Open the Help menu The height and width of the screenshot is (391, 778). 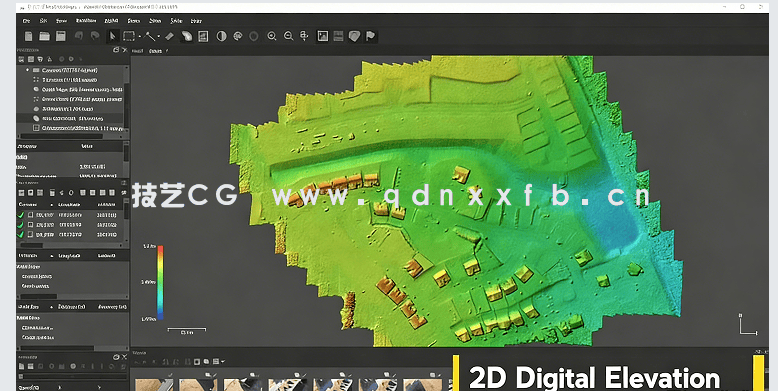196,21
